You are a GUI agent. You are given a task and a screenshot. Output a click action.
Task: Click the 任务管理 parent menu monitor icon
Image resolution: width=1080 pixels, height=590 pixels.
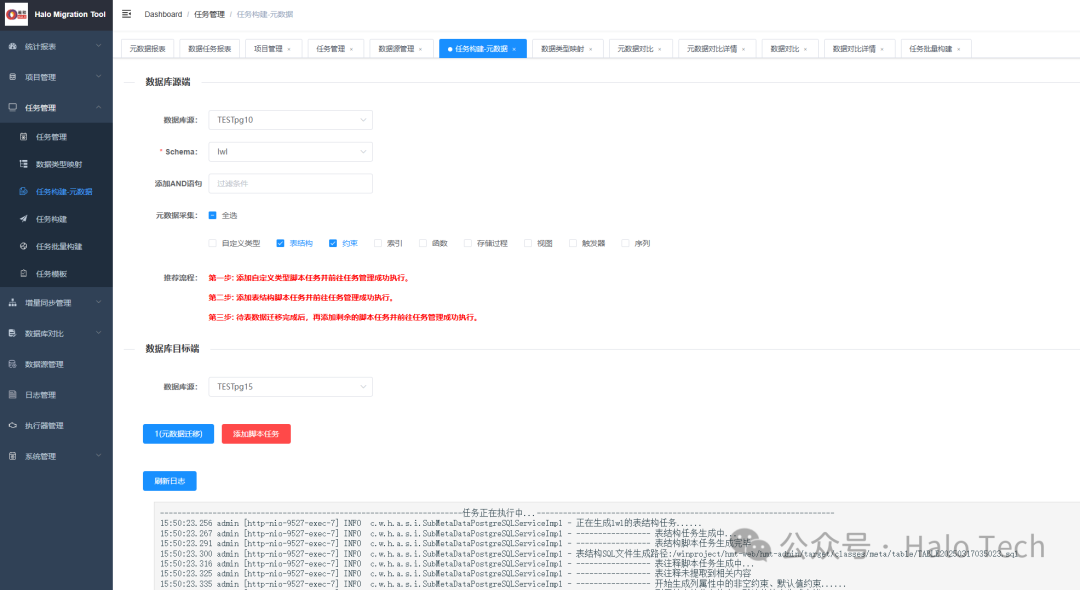click(12, 107)
